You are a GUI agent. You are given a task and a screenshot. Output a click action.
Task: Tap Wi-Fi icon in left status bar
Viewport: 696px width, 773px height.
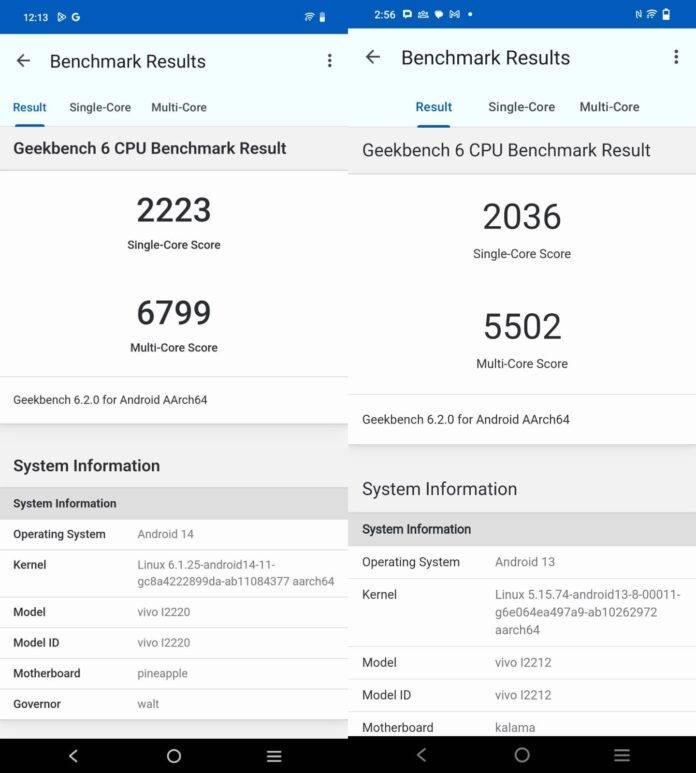309,17
